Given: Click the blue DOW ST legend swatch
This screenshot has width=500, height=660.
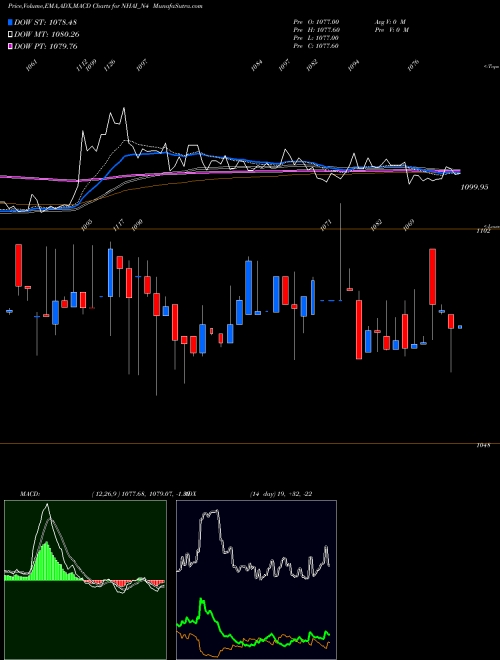Looking at the screenshot, I should [11, 22].
